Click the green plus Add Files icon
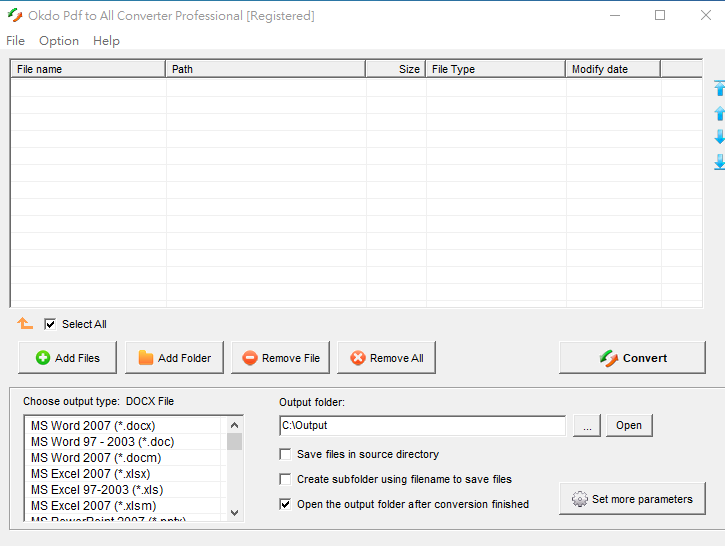Viewport: 725px width, 546px height. (x=43, y=358)
